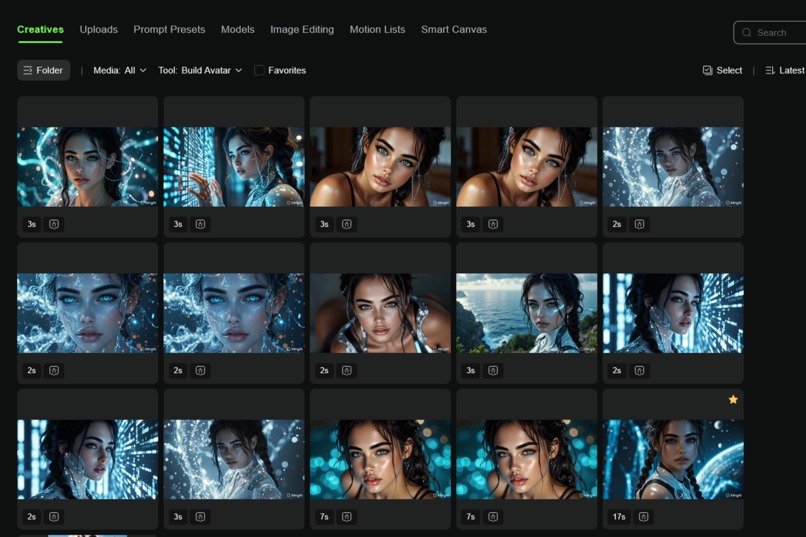Enable the Favorites checkbox
Viewport: 806px width, 537px height.
260,70
